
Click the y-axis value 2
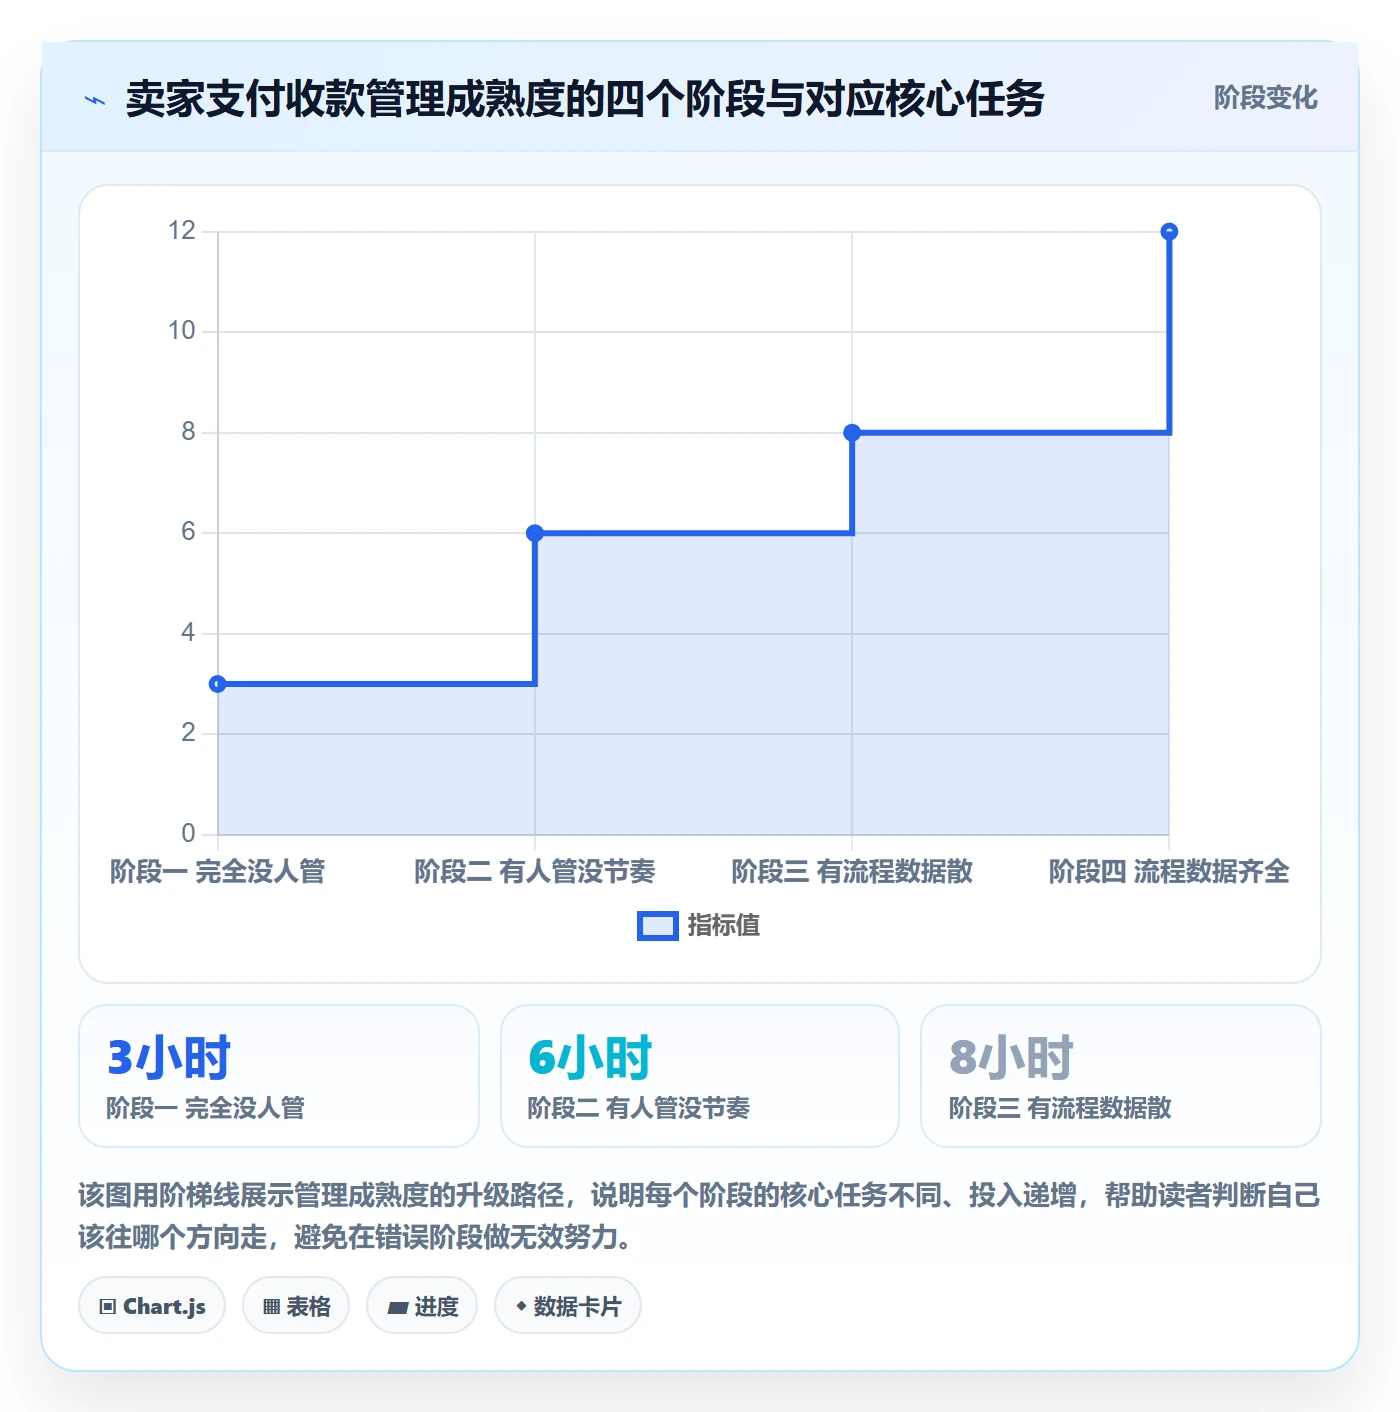[188, 733]
